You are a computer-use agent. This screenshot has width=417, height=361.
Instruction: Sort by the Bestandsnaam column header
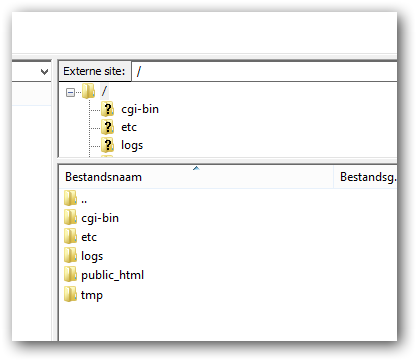coord(196,177)
